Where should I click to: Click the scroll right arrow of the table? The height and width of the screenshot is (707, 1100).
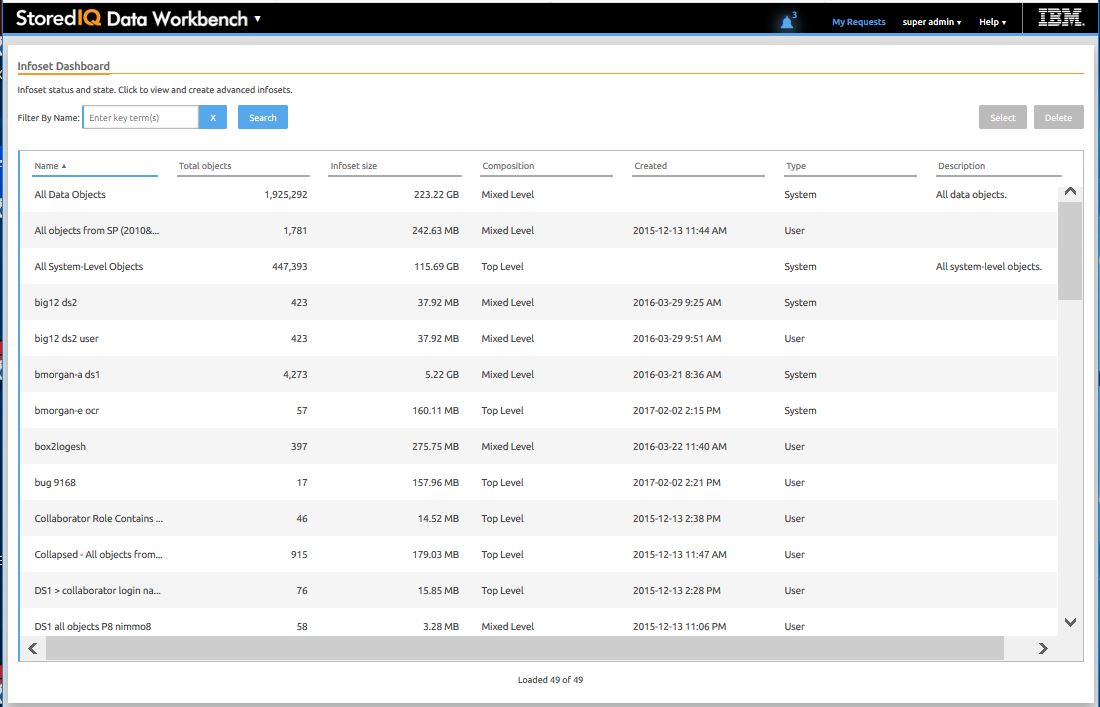pos(1043,648)
